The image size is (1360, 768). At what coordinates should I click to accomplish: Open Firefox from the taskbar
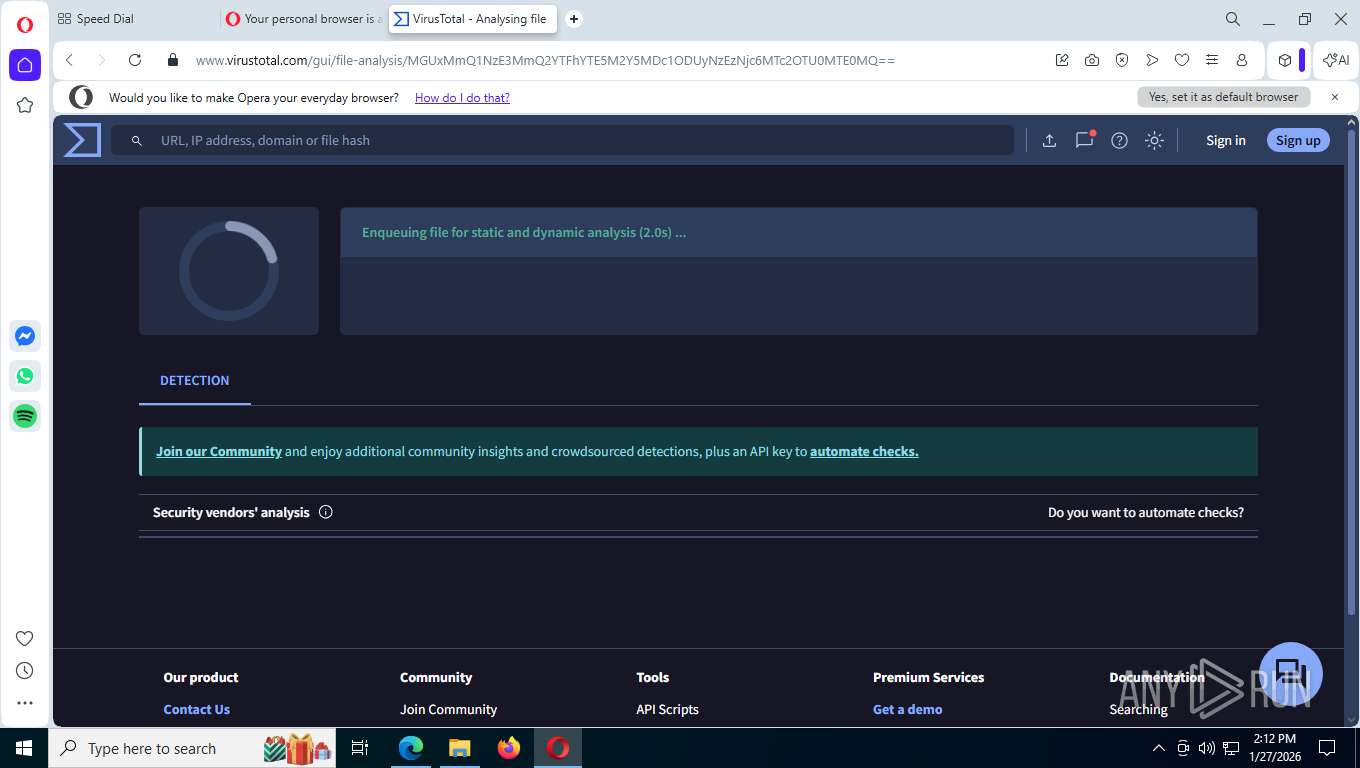509,748
